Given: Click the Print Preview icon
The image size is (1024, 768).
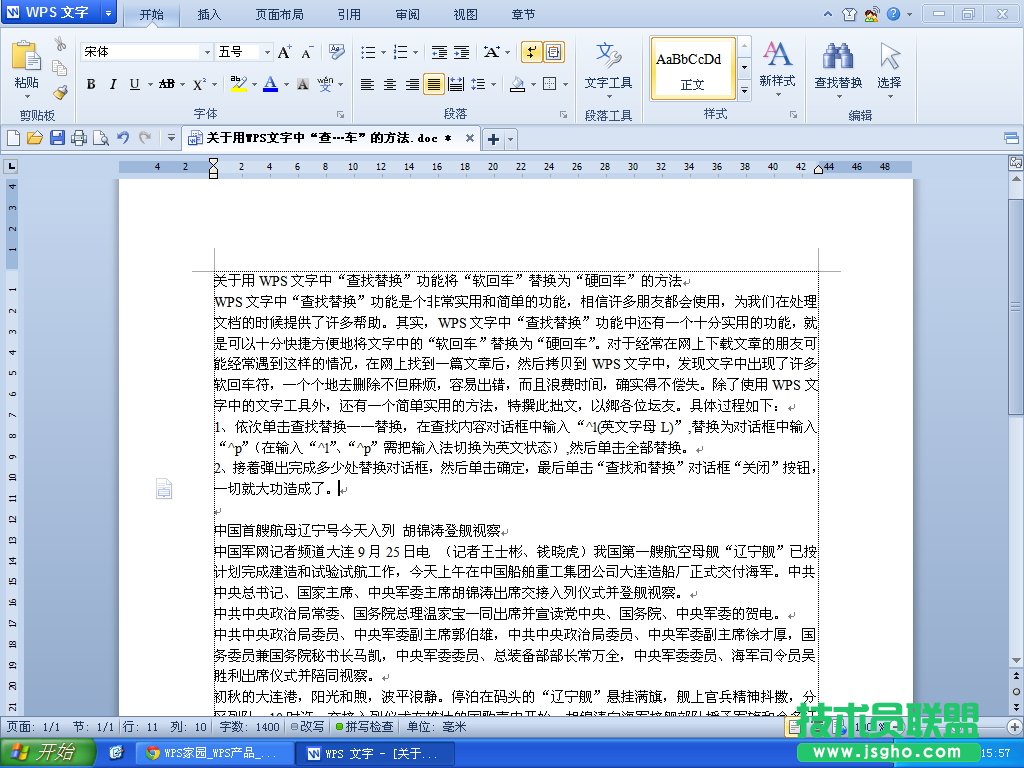Looking at the screenshot, I should [100, 138].
